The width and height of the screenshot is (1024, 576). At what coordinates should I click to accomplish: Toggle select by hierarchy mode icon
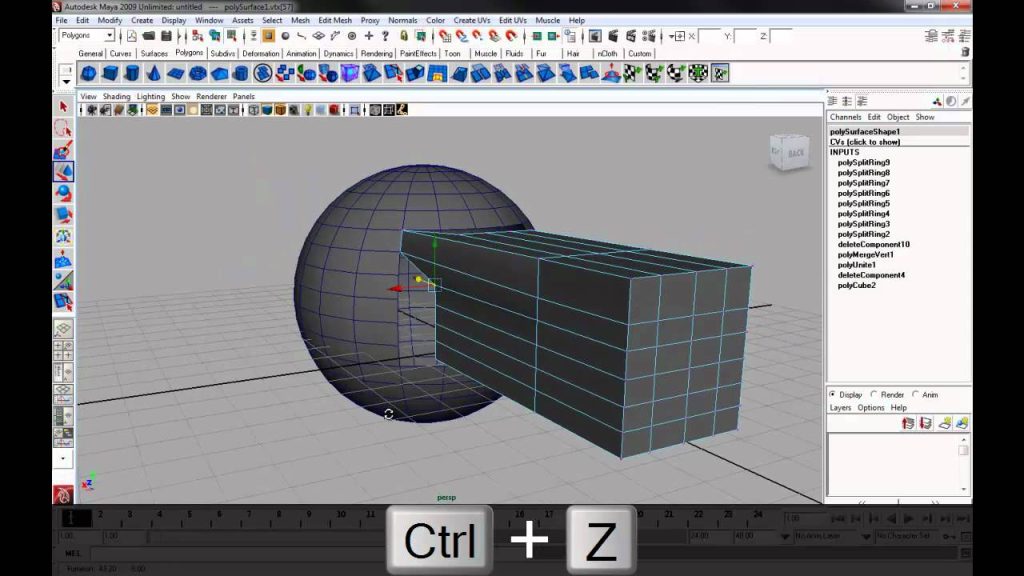197,37
